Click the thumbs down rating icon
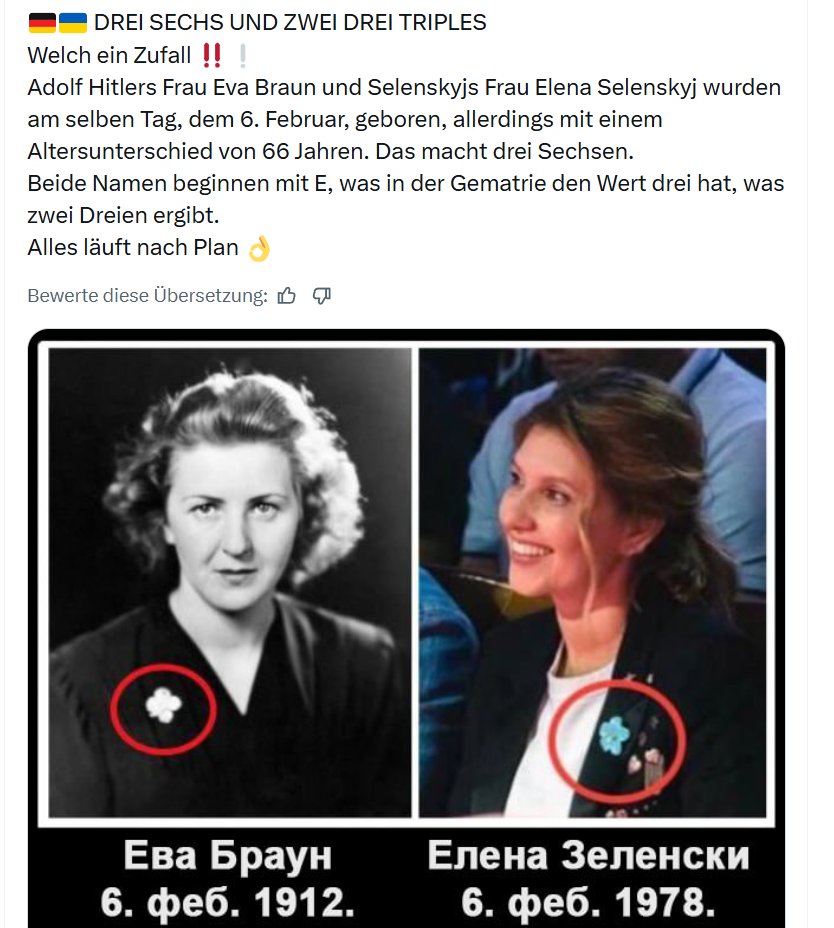The image size is (834, 928). pyautogui.click(x=321, y=295)
